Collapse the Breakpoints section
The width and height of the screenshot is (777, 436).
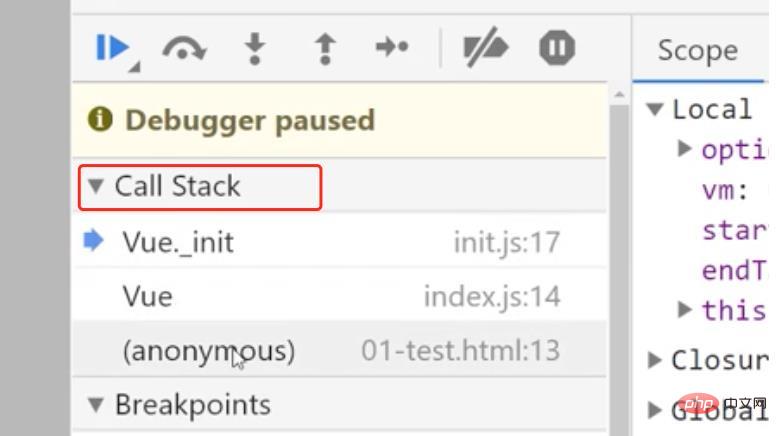point(97,405)
